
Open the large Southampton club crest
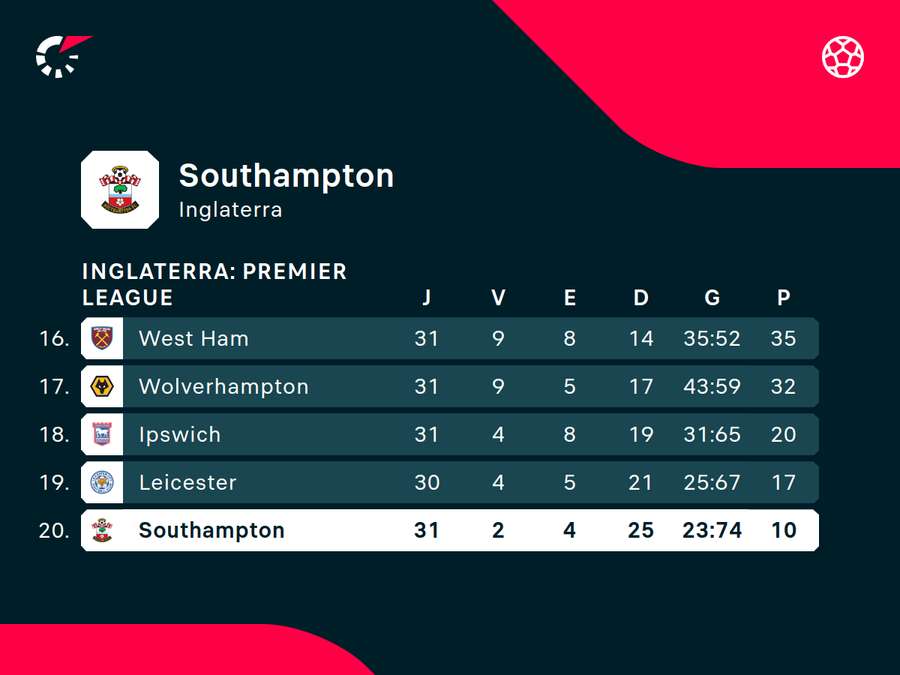(x=120, y=190)
